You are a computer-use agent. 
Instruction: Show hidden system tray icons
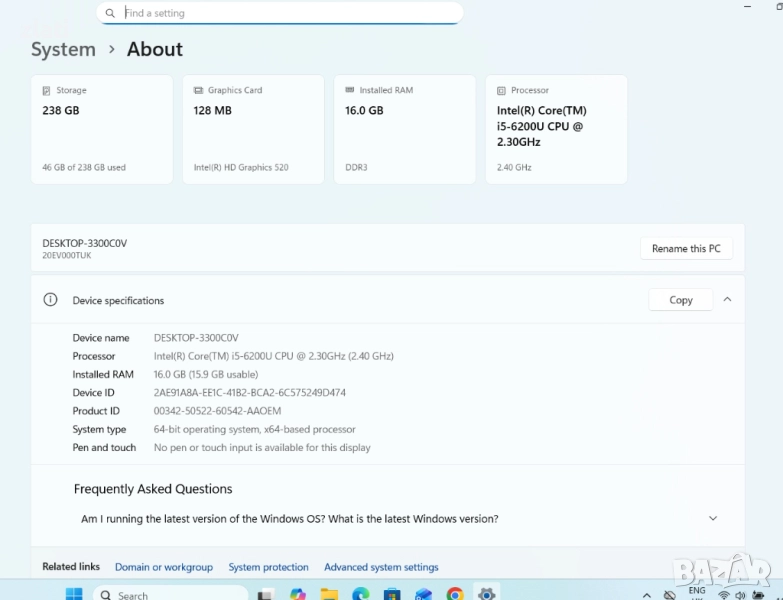(x=646, y=595)
